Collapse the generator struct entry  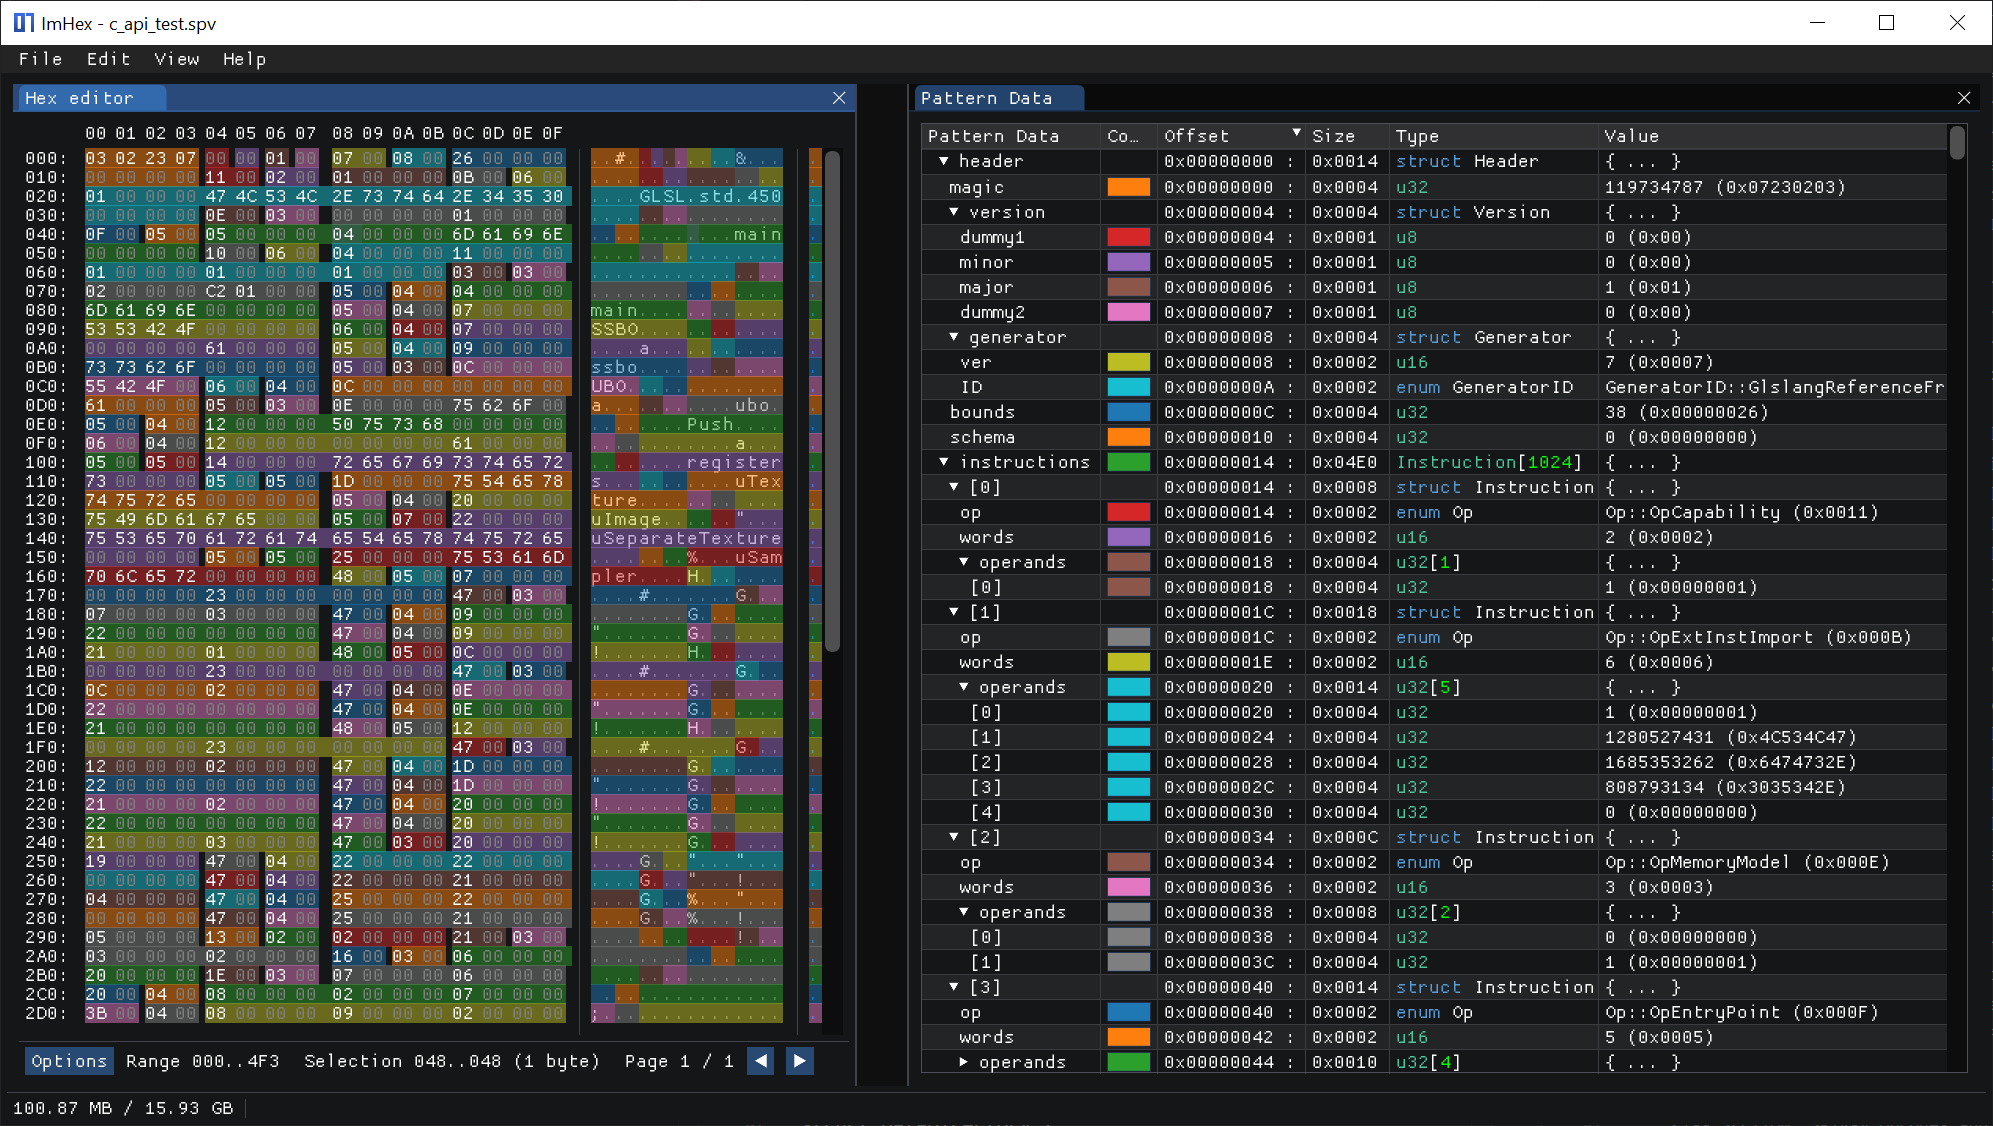click(955, 337)
